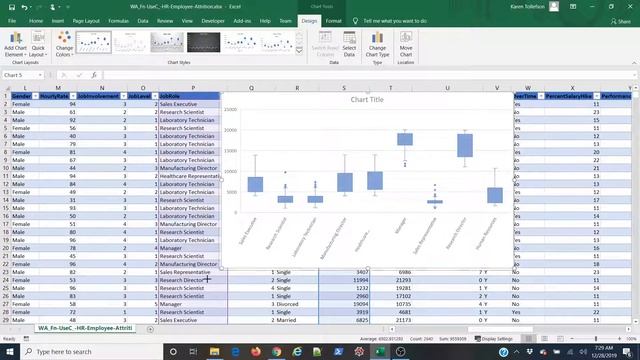Open the Ribbon Display Options icon

573,7
